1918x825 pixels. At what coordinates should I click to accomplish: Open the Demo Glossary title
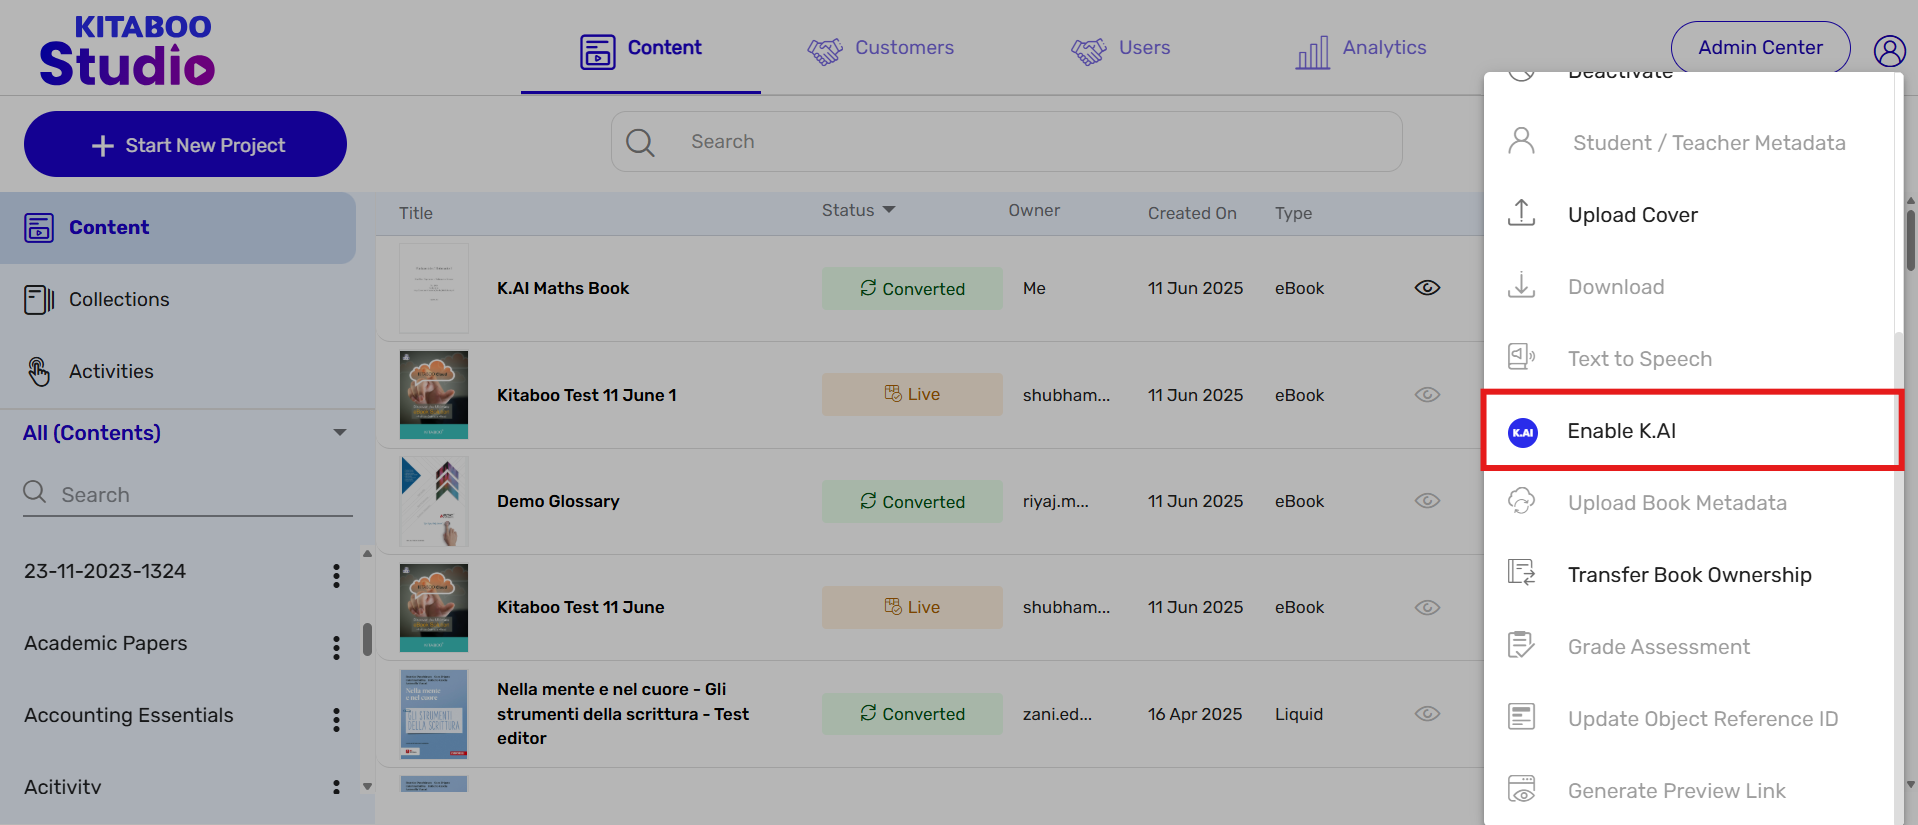coord(558,501)
